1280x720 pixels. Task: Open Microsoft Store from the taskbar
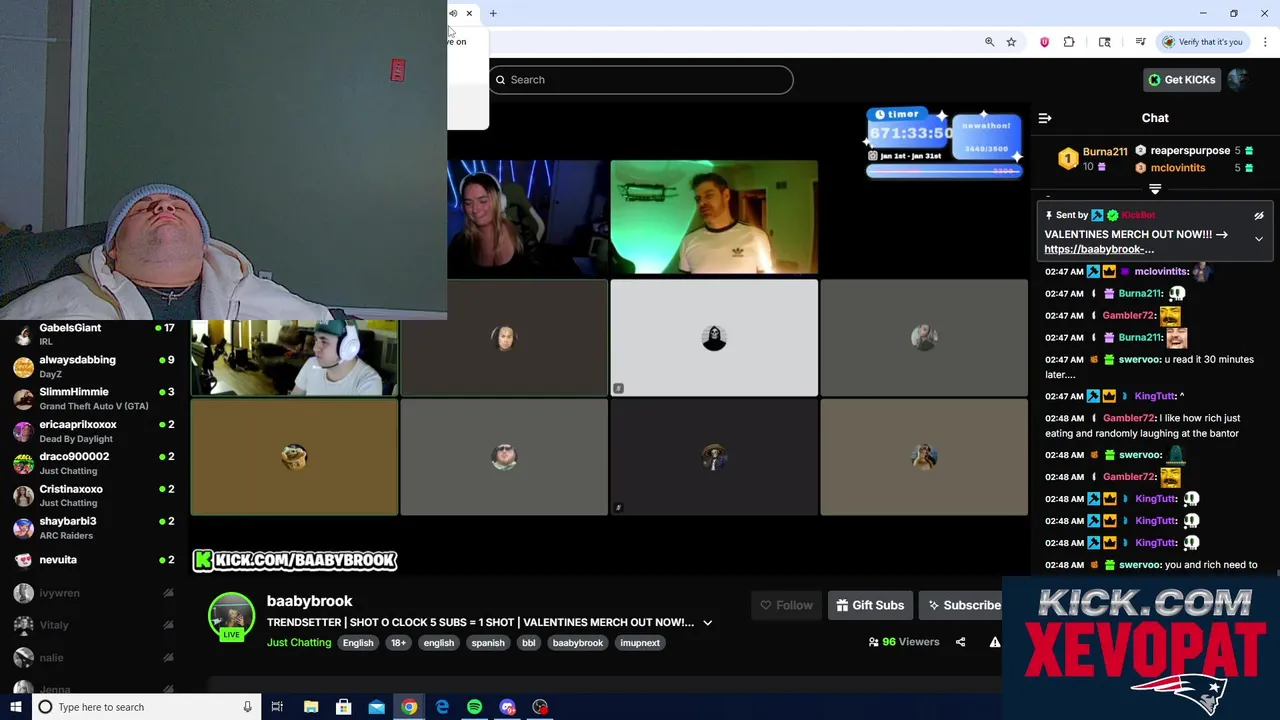click(x=343, y=707)
